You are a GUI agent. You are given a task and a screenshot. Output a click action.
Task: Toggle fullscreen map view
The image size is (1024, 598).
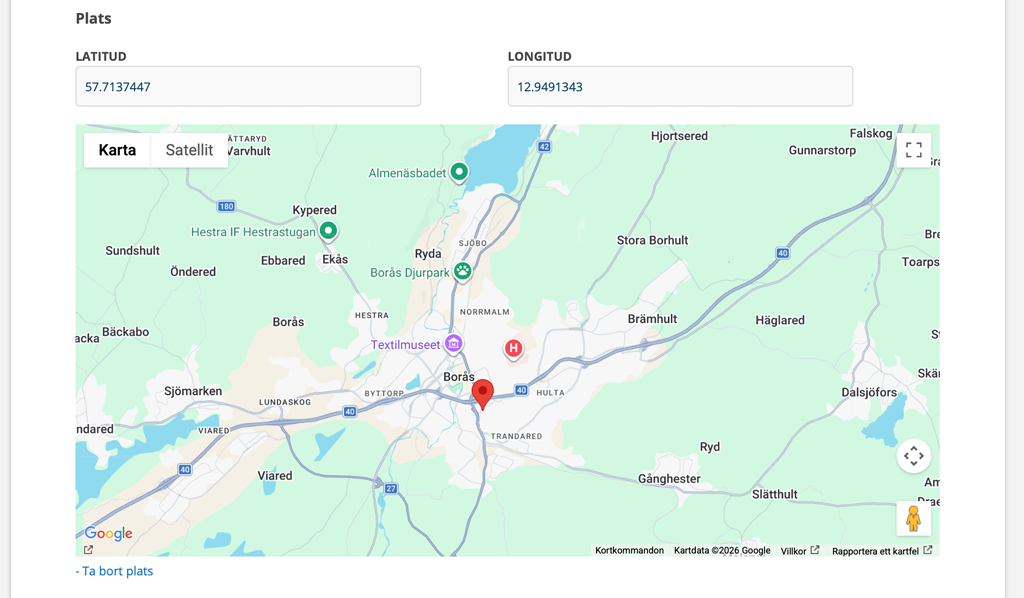click(x=913, y=150)
